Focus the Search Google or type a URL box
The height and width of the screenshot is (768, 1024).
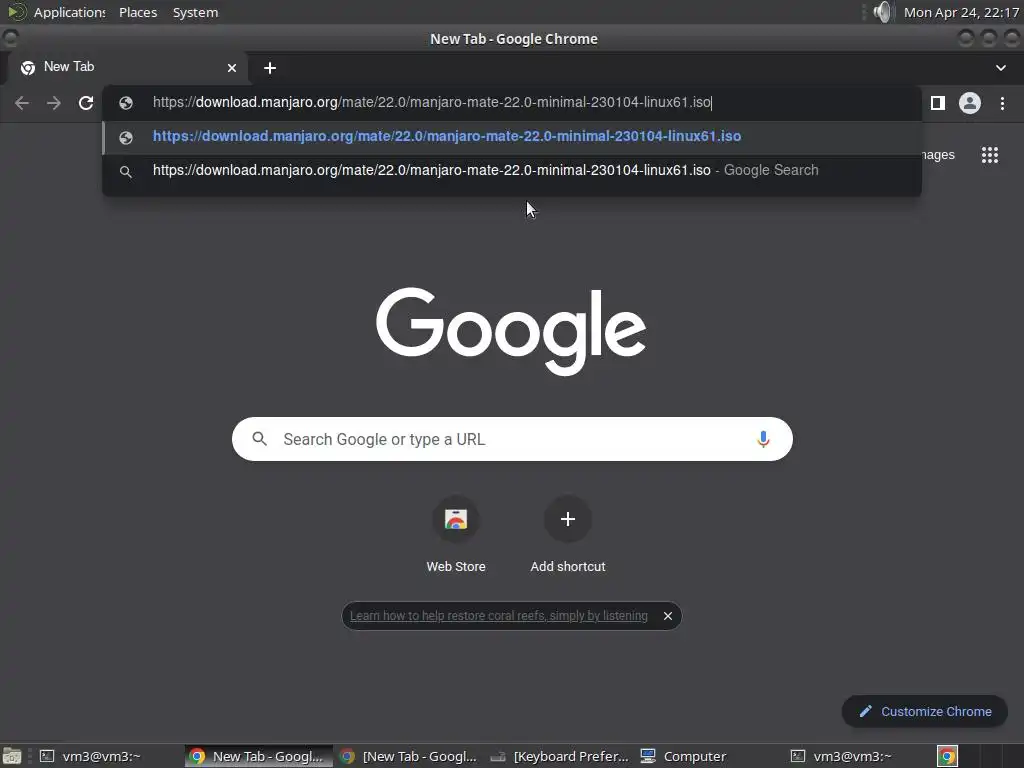pos(512,439)
